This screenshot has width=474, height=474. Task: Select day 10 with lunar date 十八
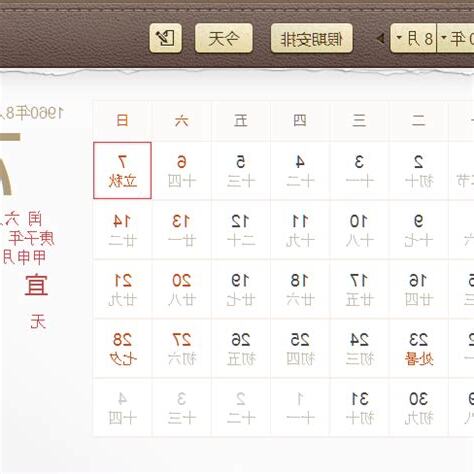coord(359,230)
